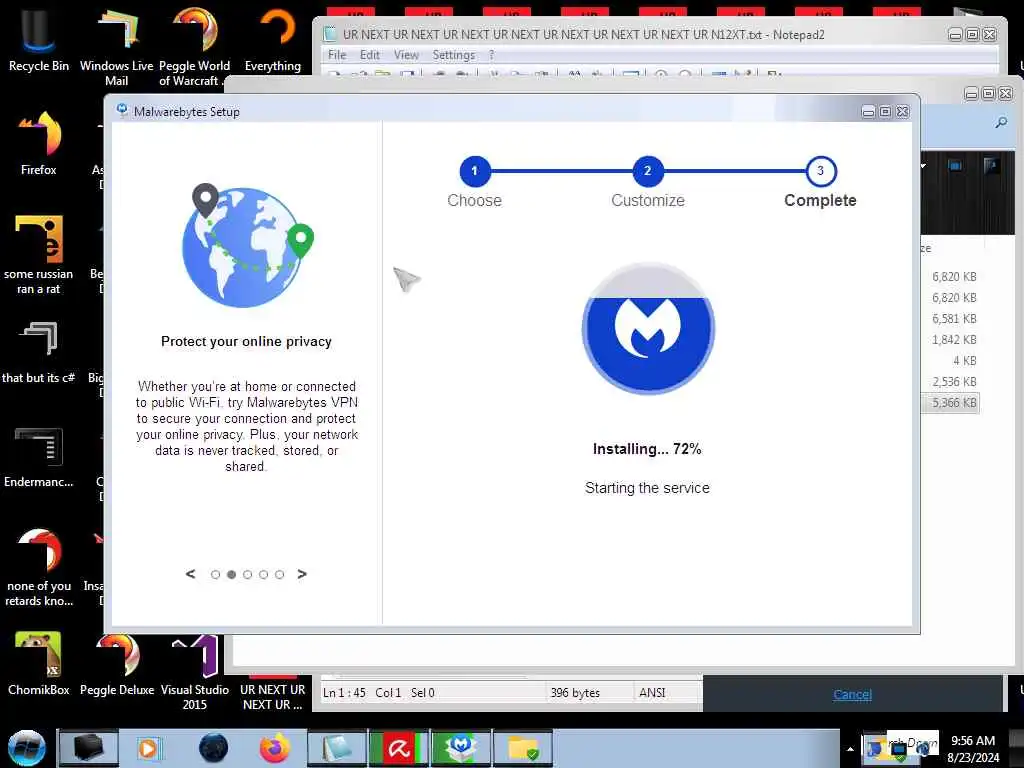The width and height of the screenshot is (1024, 768).
Task: Open Avira taskbar icon
Action: [398, 748]
